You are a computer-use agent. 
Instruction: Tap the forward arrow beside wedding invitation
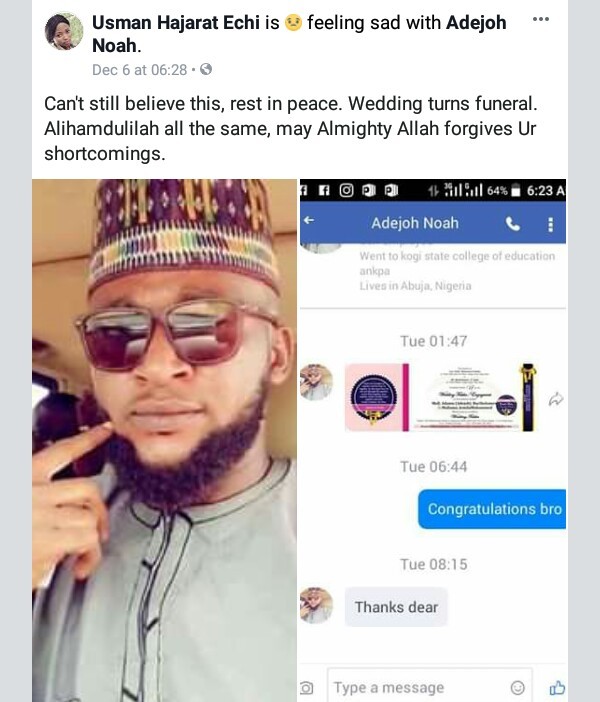tap(556, 398)
